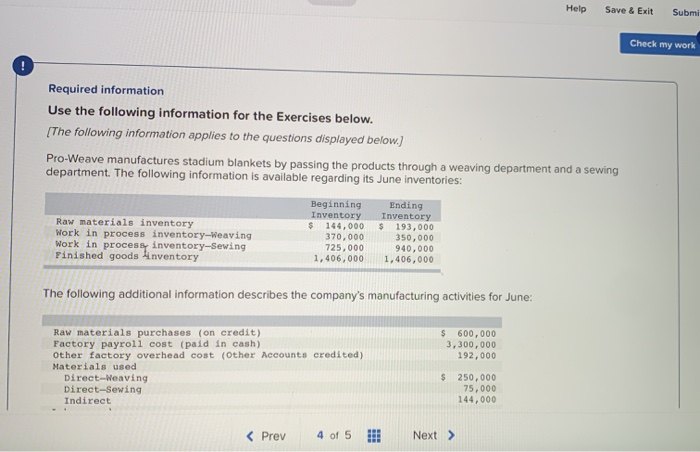Open the Help link

[x=576, y=8]
